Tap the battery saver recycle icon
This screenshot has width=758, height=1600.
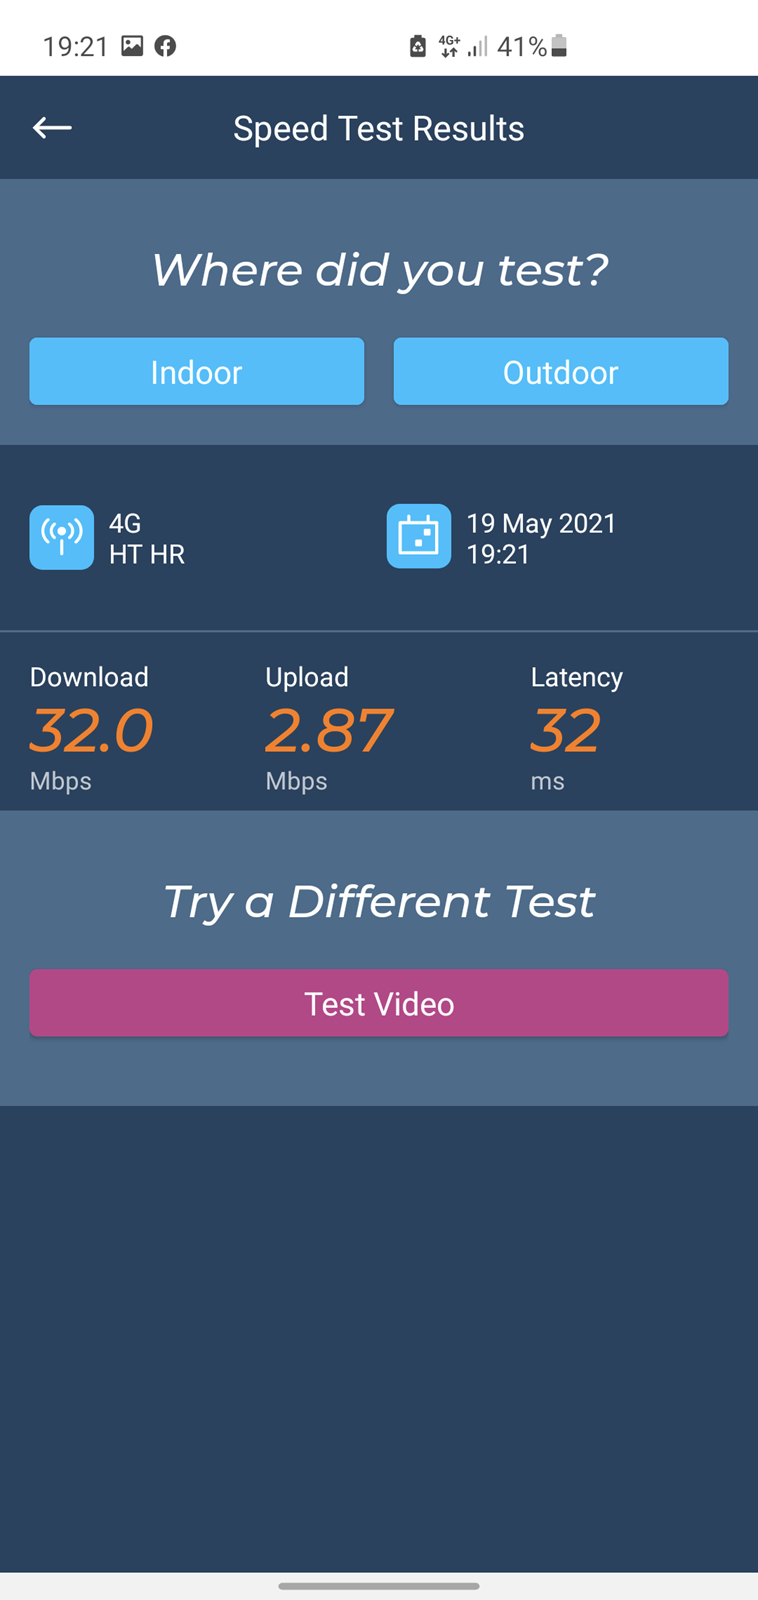pyautogui.click(x=418, y=46)
